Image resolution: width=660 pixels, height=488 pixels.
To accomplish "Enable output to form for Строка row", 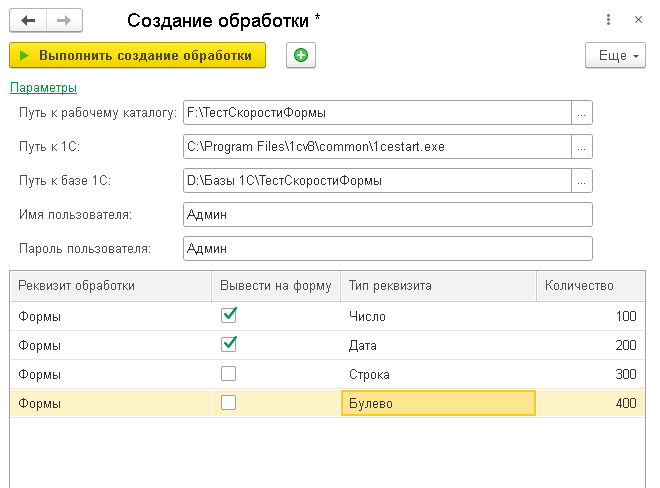I will [229, 373].
